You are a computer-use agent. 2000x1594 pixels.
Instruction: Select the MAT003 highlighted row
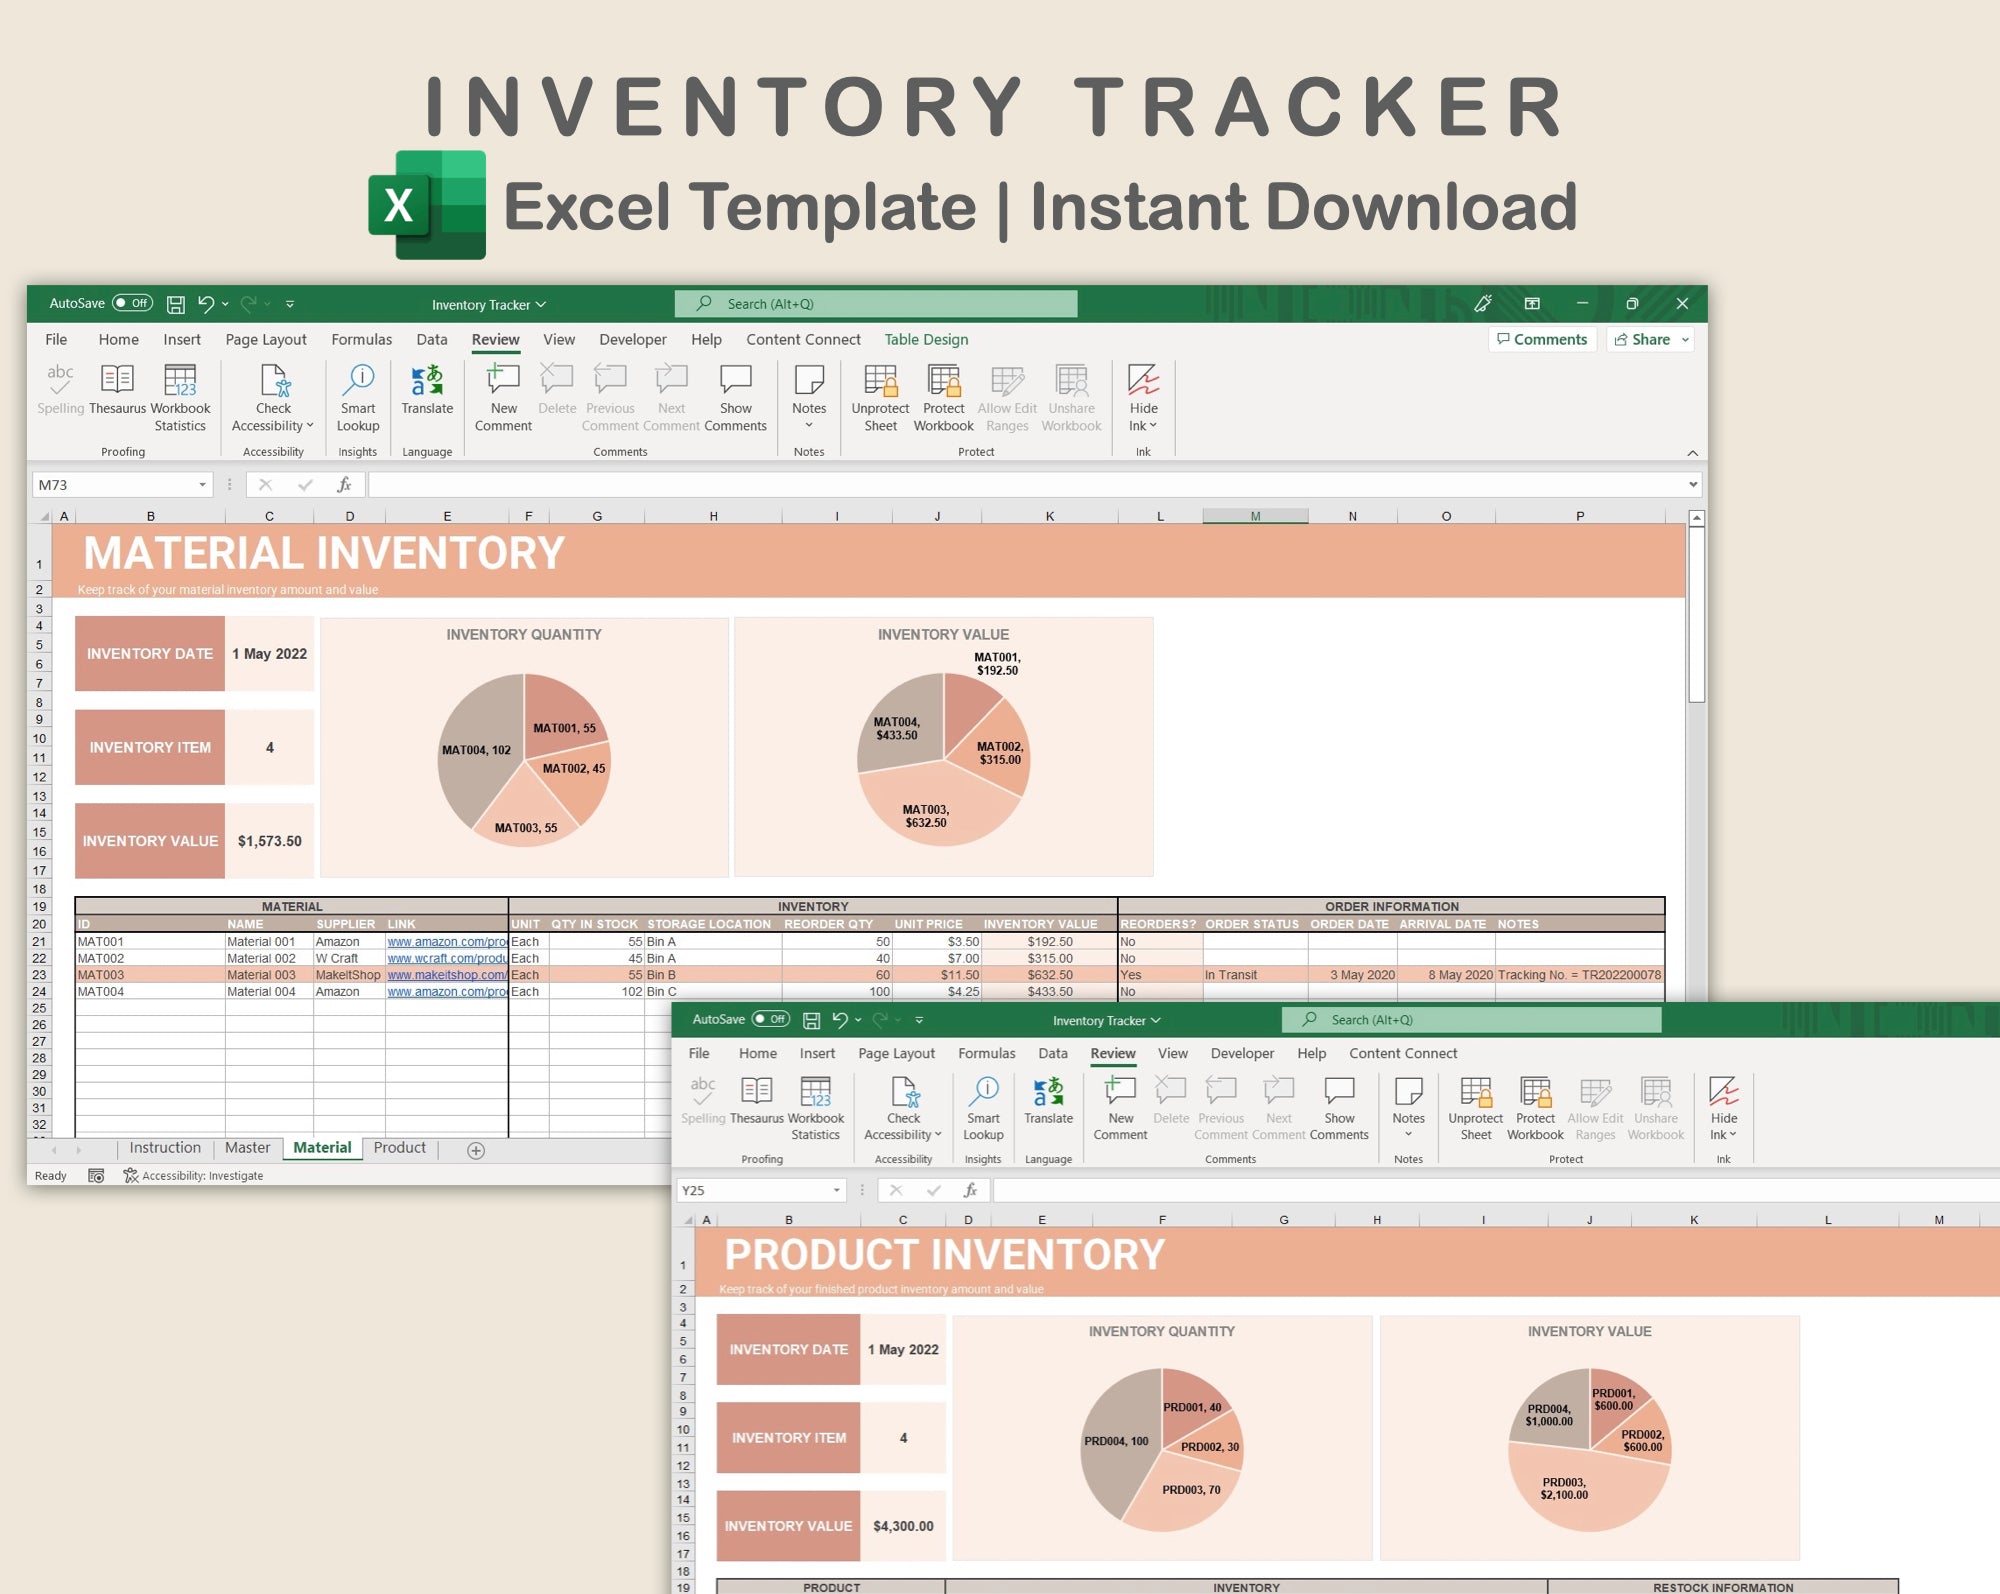click(100, 974)
